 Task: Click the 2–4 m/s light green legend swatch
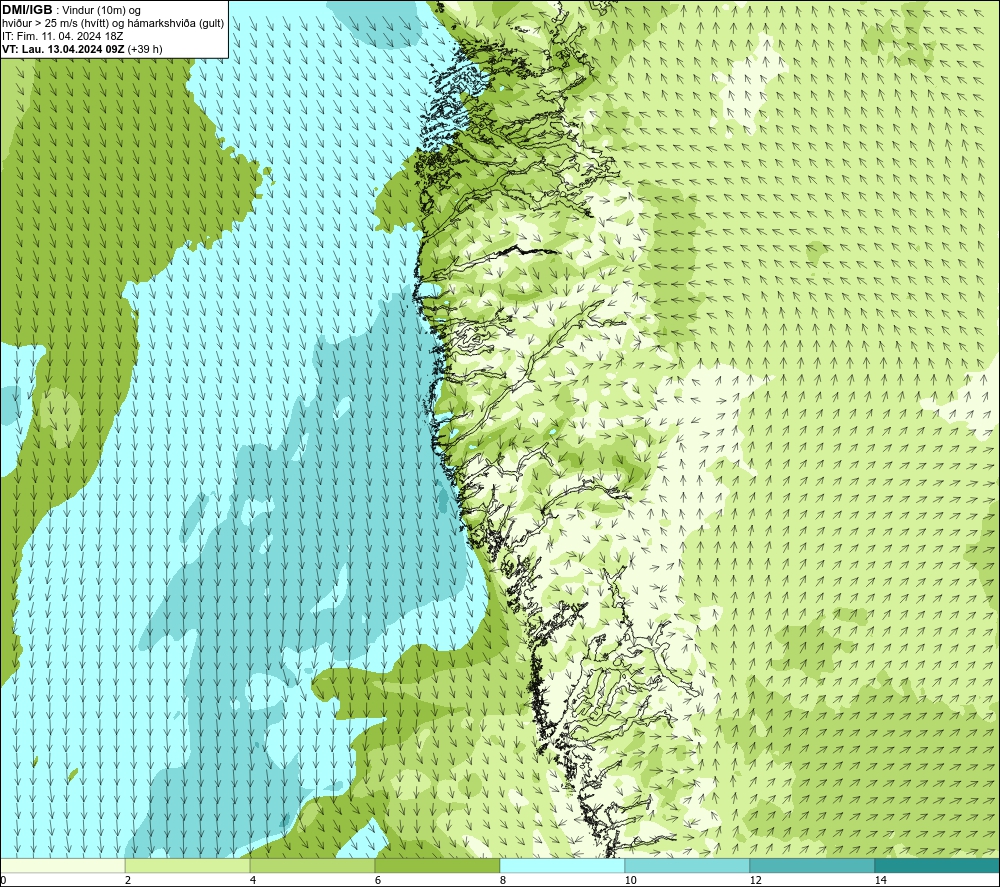pyautogui.click(x=188, y=865)
